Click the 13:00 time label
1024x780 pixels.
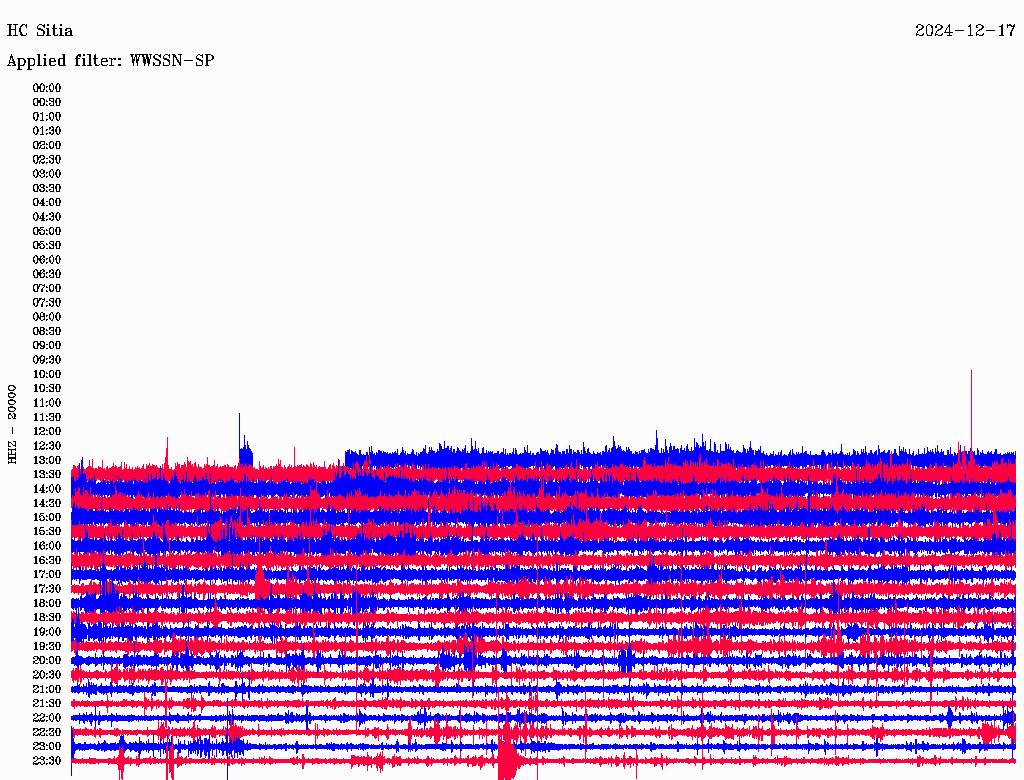click(x=47, y=461)
